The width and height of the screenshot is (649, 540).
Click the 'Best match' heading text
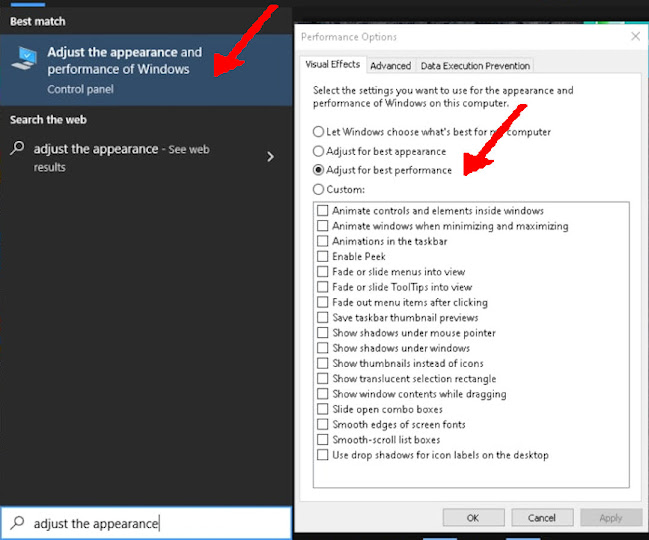coord(38,22)
